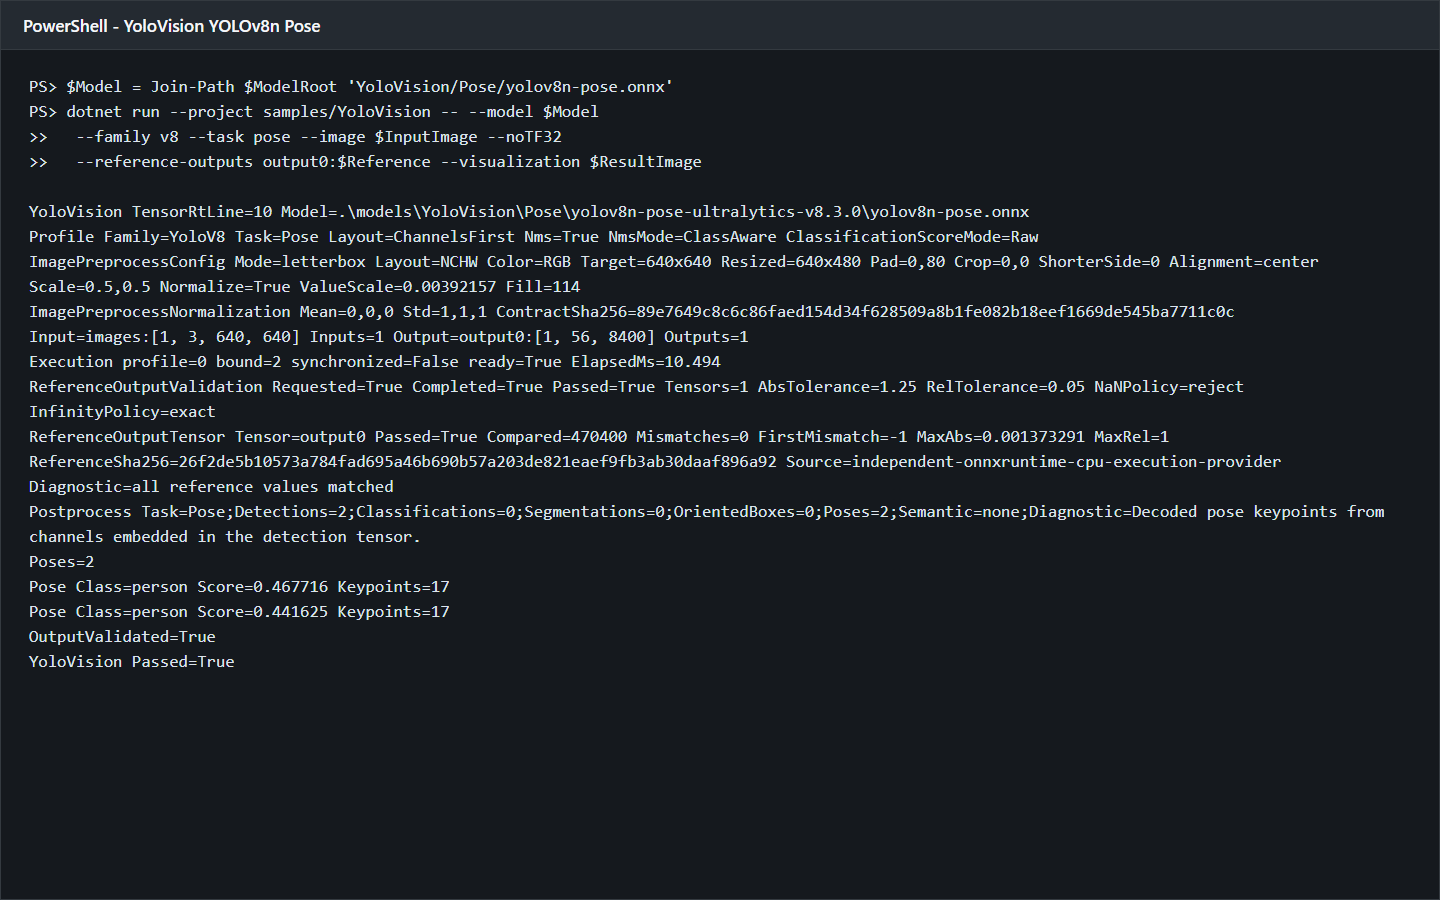The width and height of the screenshot is (1440, 900).
Task: Click the 'Input=images:[1, 3, 640, 640]' line
Action: click(x=389, y=337)
